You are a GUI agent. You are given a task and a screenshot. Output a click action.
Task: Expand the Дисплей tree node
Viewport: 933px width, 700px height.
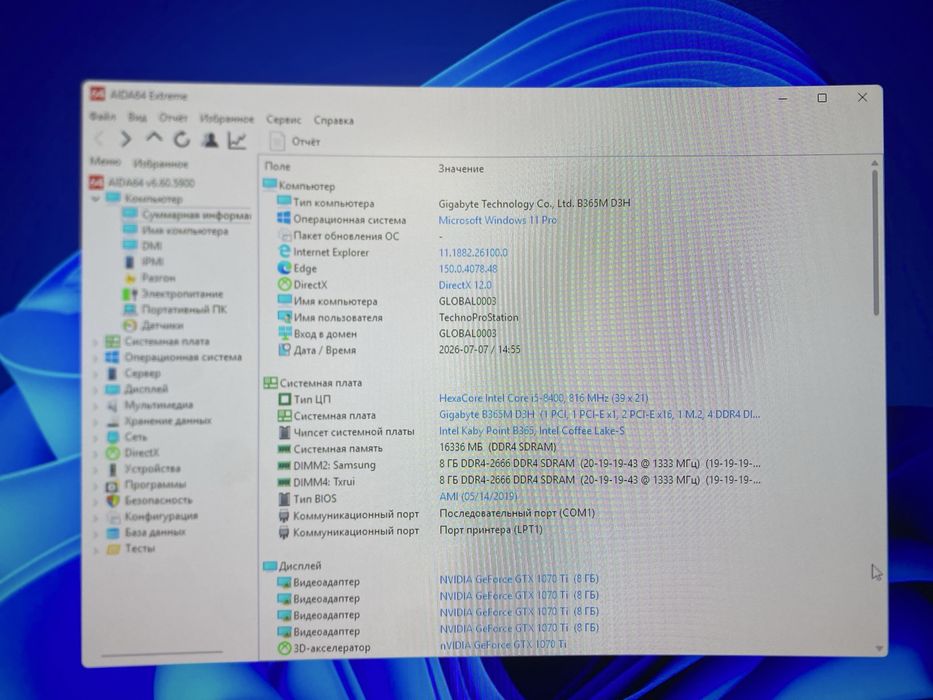tap(95, 390)
